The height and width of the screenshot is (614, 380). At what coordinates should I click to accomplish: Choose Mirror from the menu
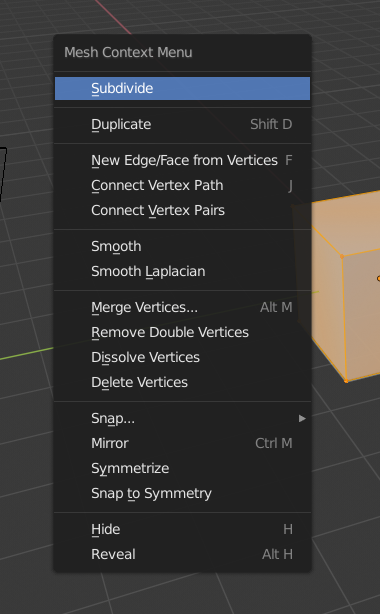182,443
